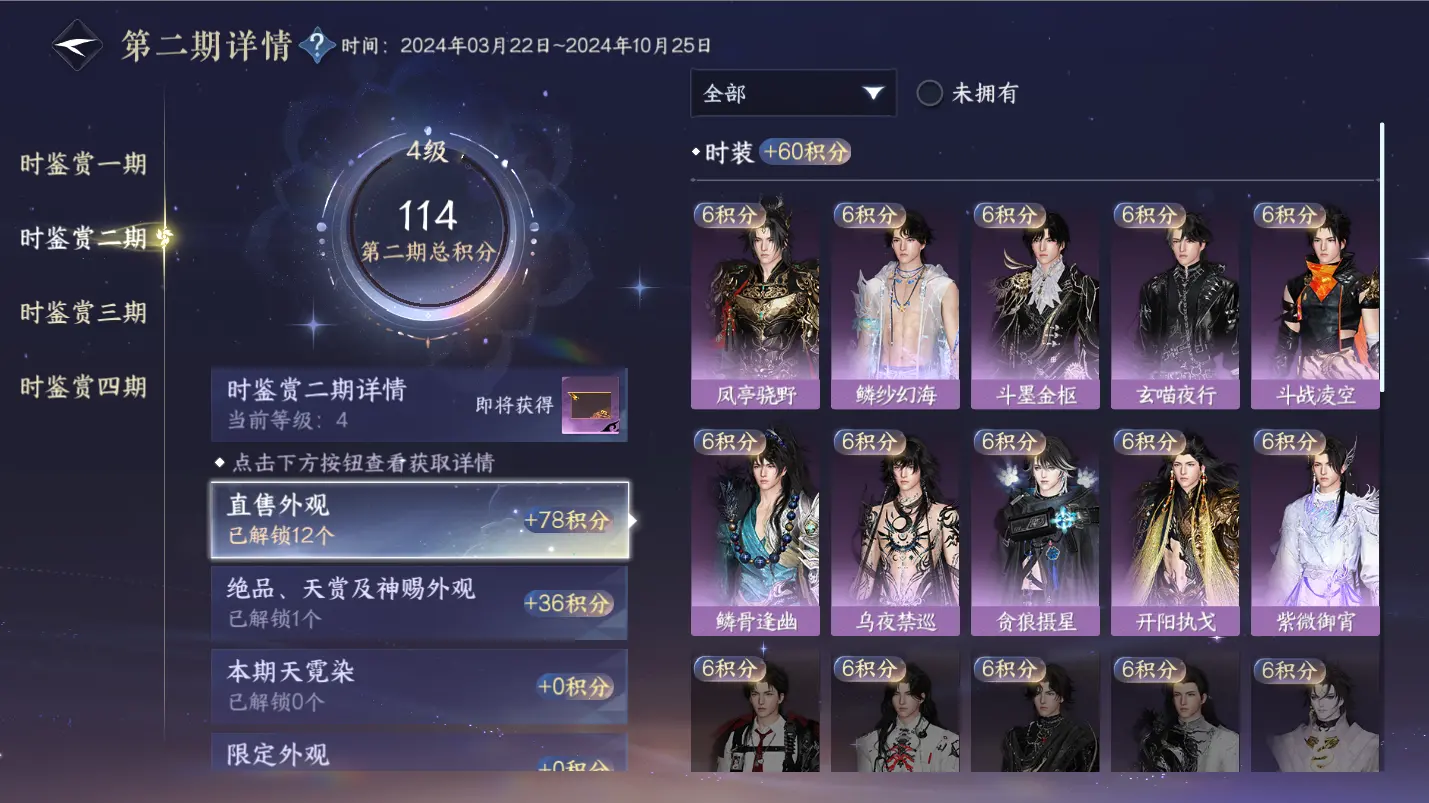This screenshot has width=1429, height=803.
Task: Open the 时鉴赏四期 tab
Action: click(x=84, y=386)
